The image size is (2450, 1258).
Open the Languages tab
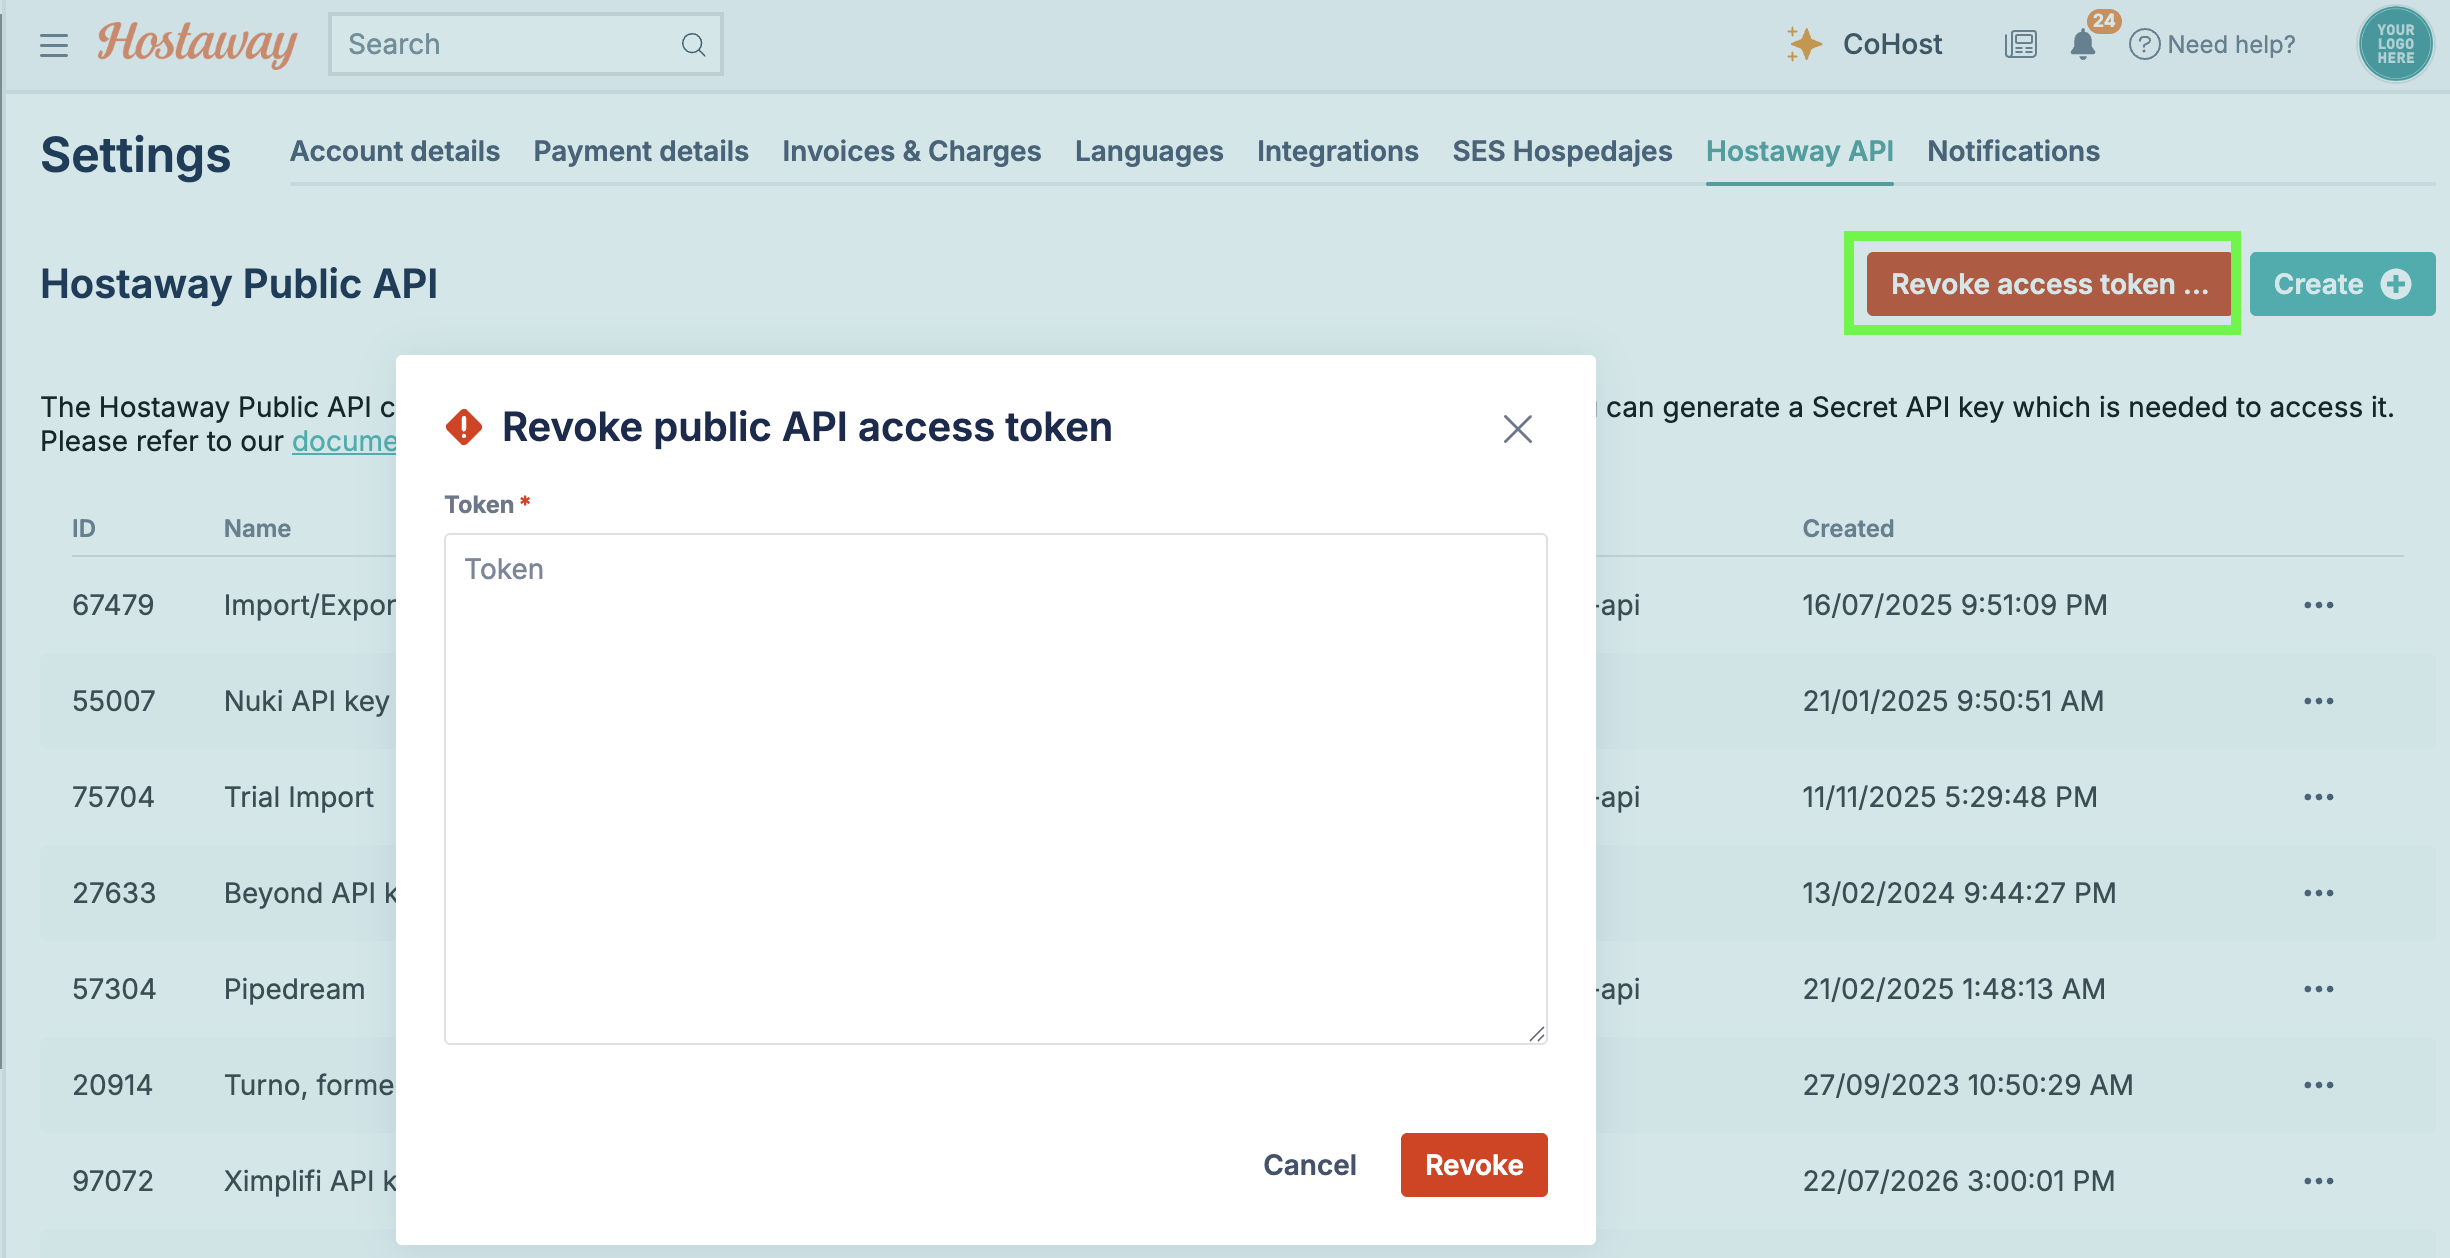[1149, 151]
